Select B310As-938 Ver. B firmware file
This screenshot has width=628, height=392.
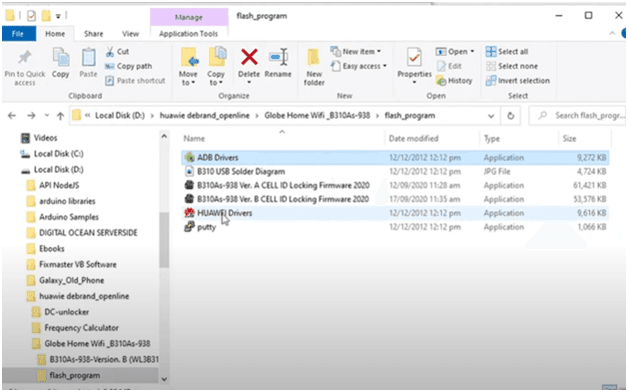click(395, 199)
